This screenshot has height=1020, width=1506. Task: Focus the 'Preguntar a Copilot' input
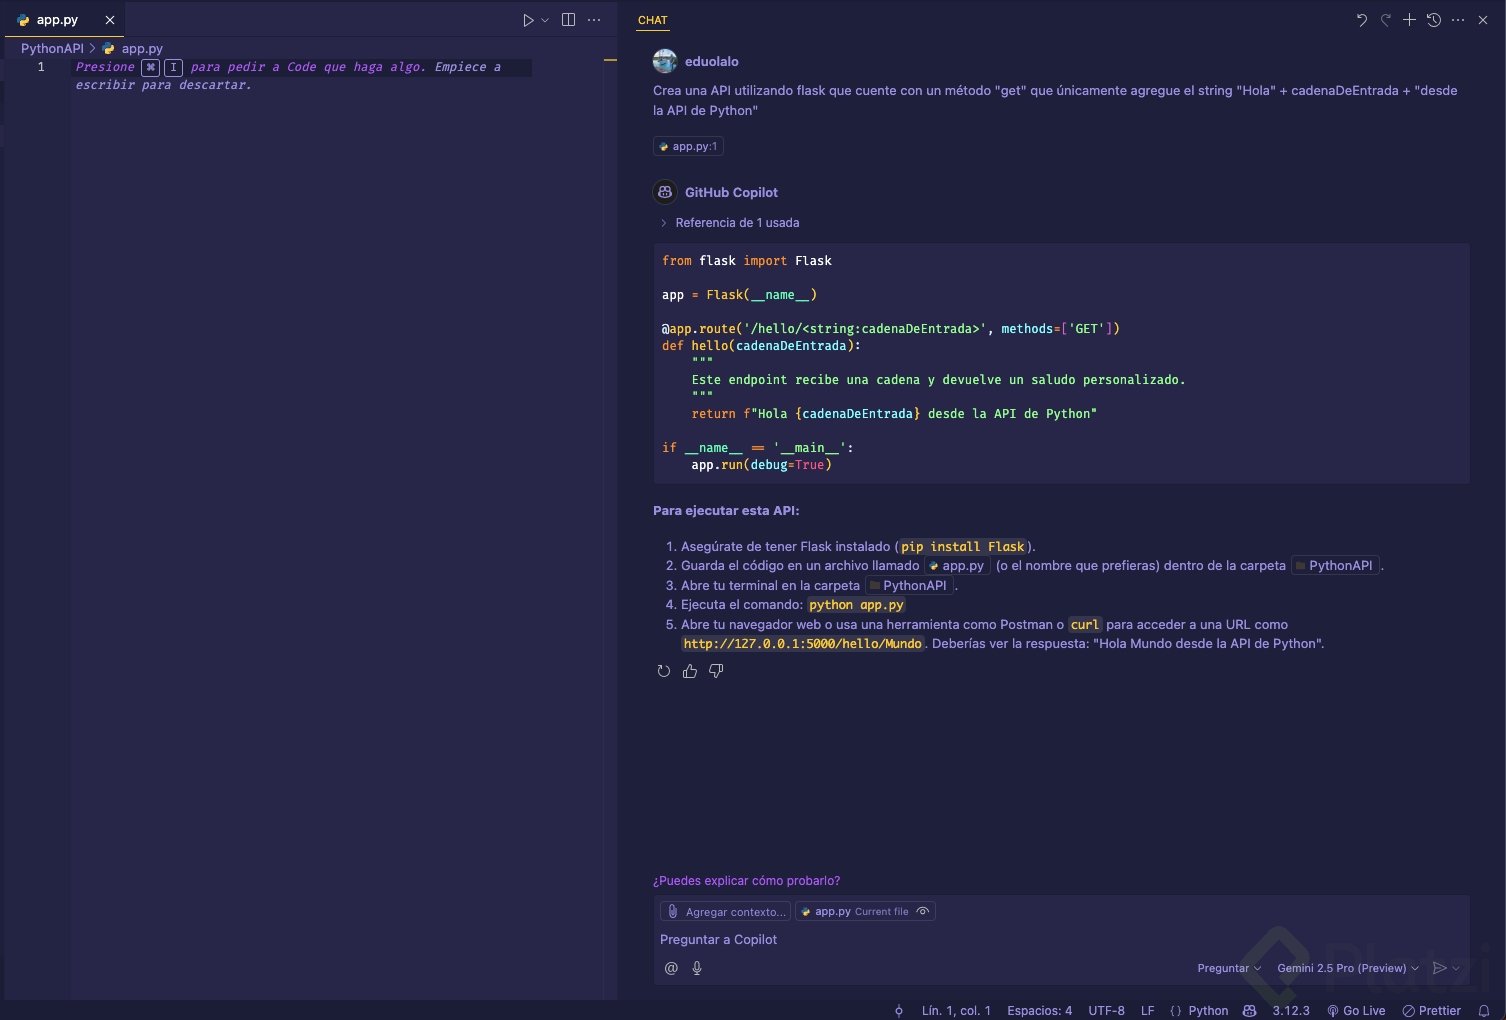pos(1061,940)
